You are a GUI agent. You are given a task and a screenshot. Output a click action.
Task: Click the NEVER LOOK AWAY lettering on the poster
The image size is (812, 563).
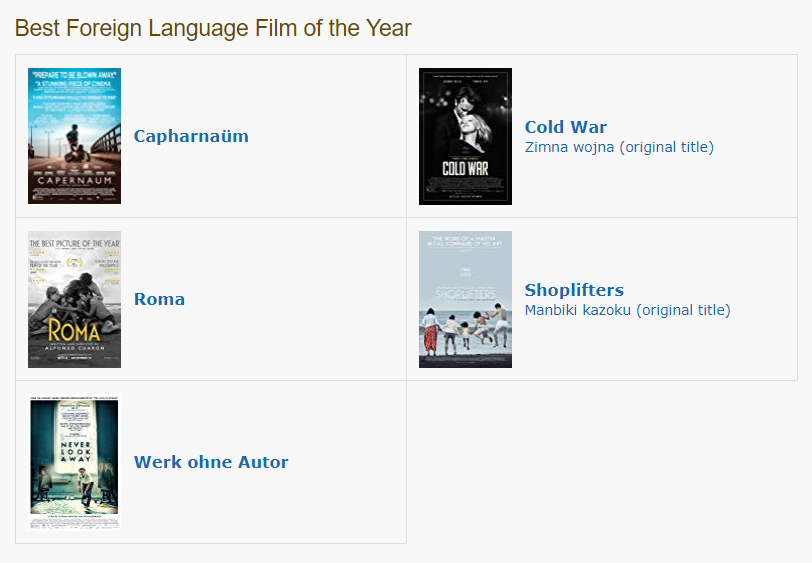tap(76, 452)
